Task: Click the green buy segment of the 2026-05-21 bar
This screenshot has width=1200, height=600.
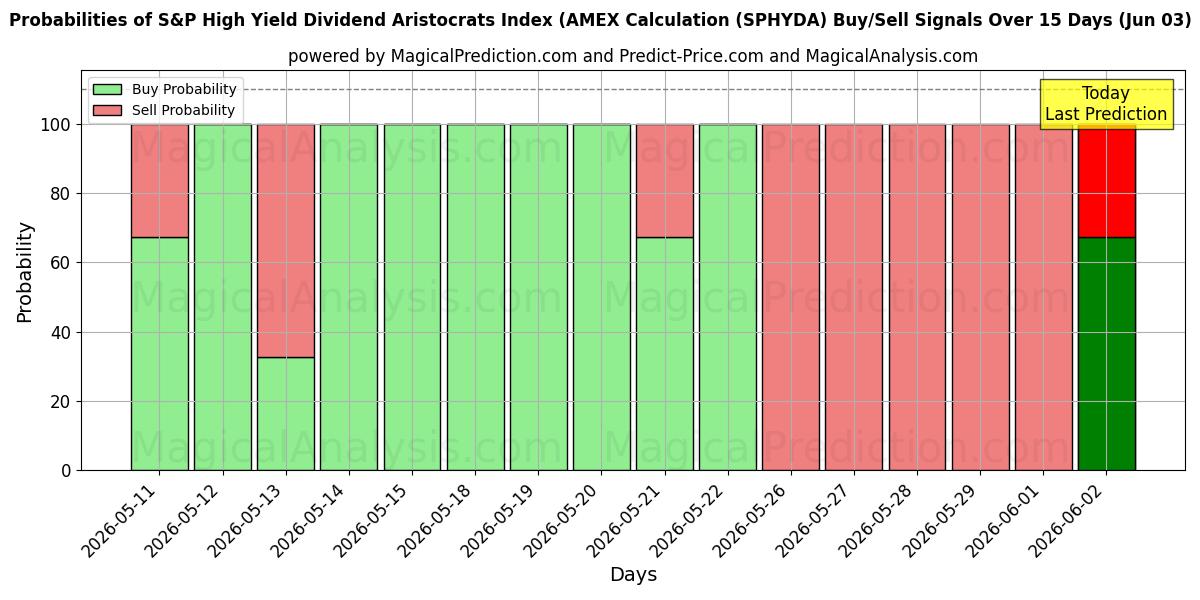Action: point(665,354)
